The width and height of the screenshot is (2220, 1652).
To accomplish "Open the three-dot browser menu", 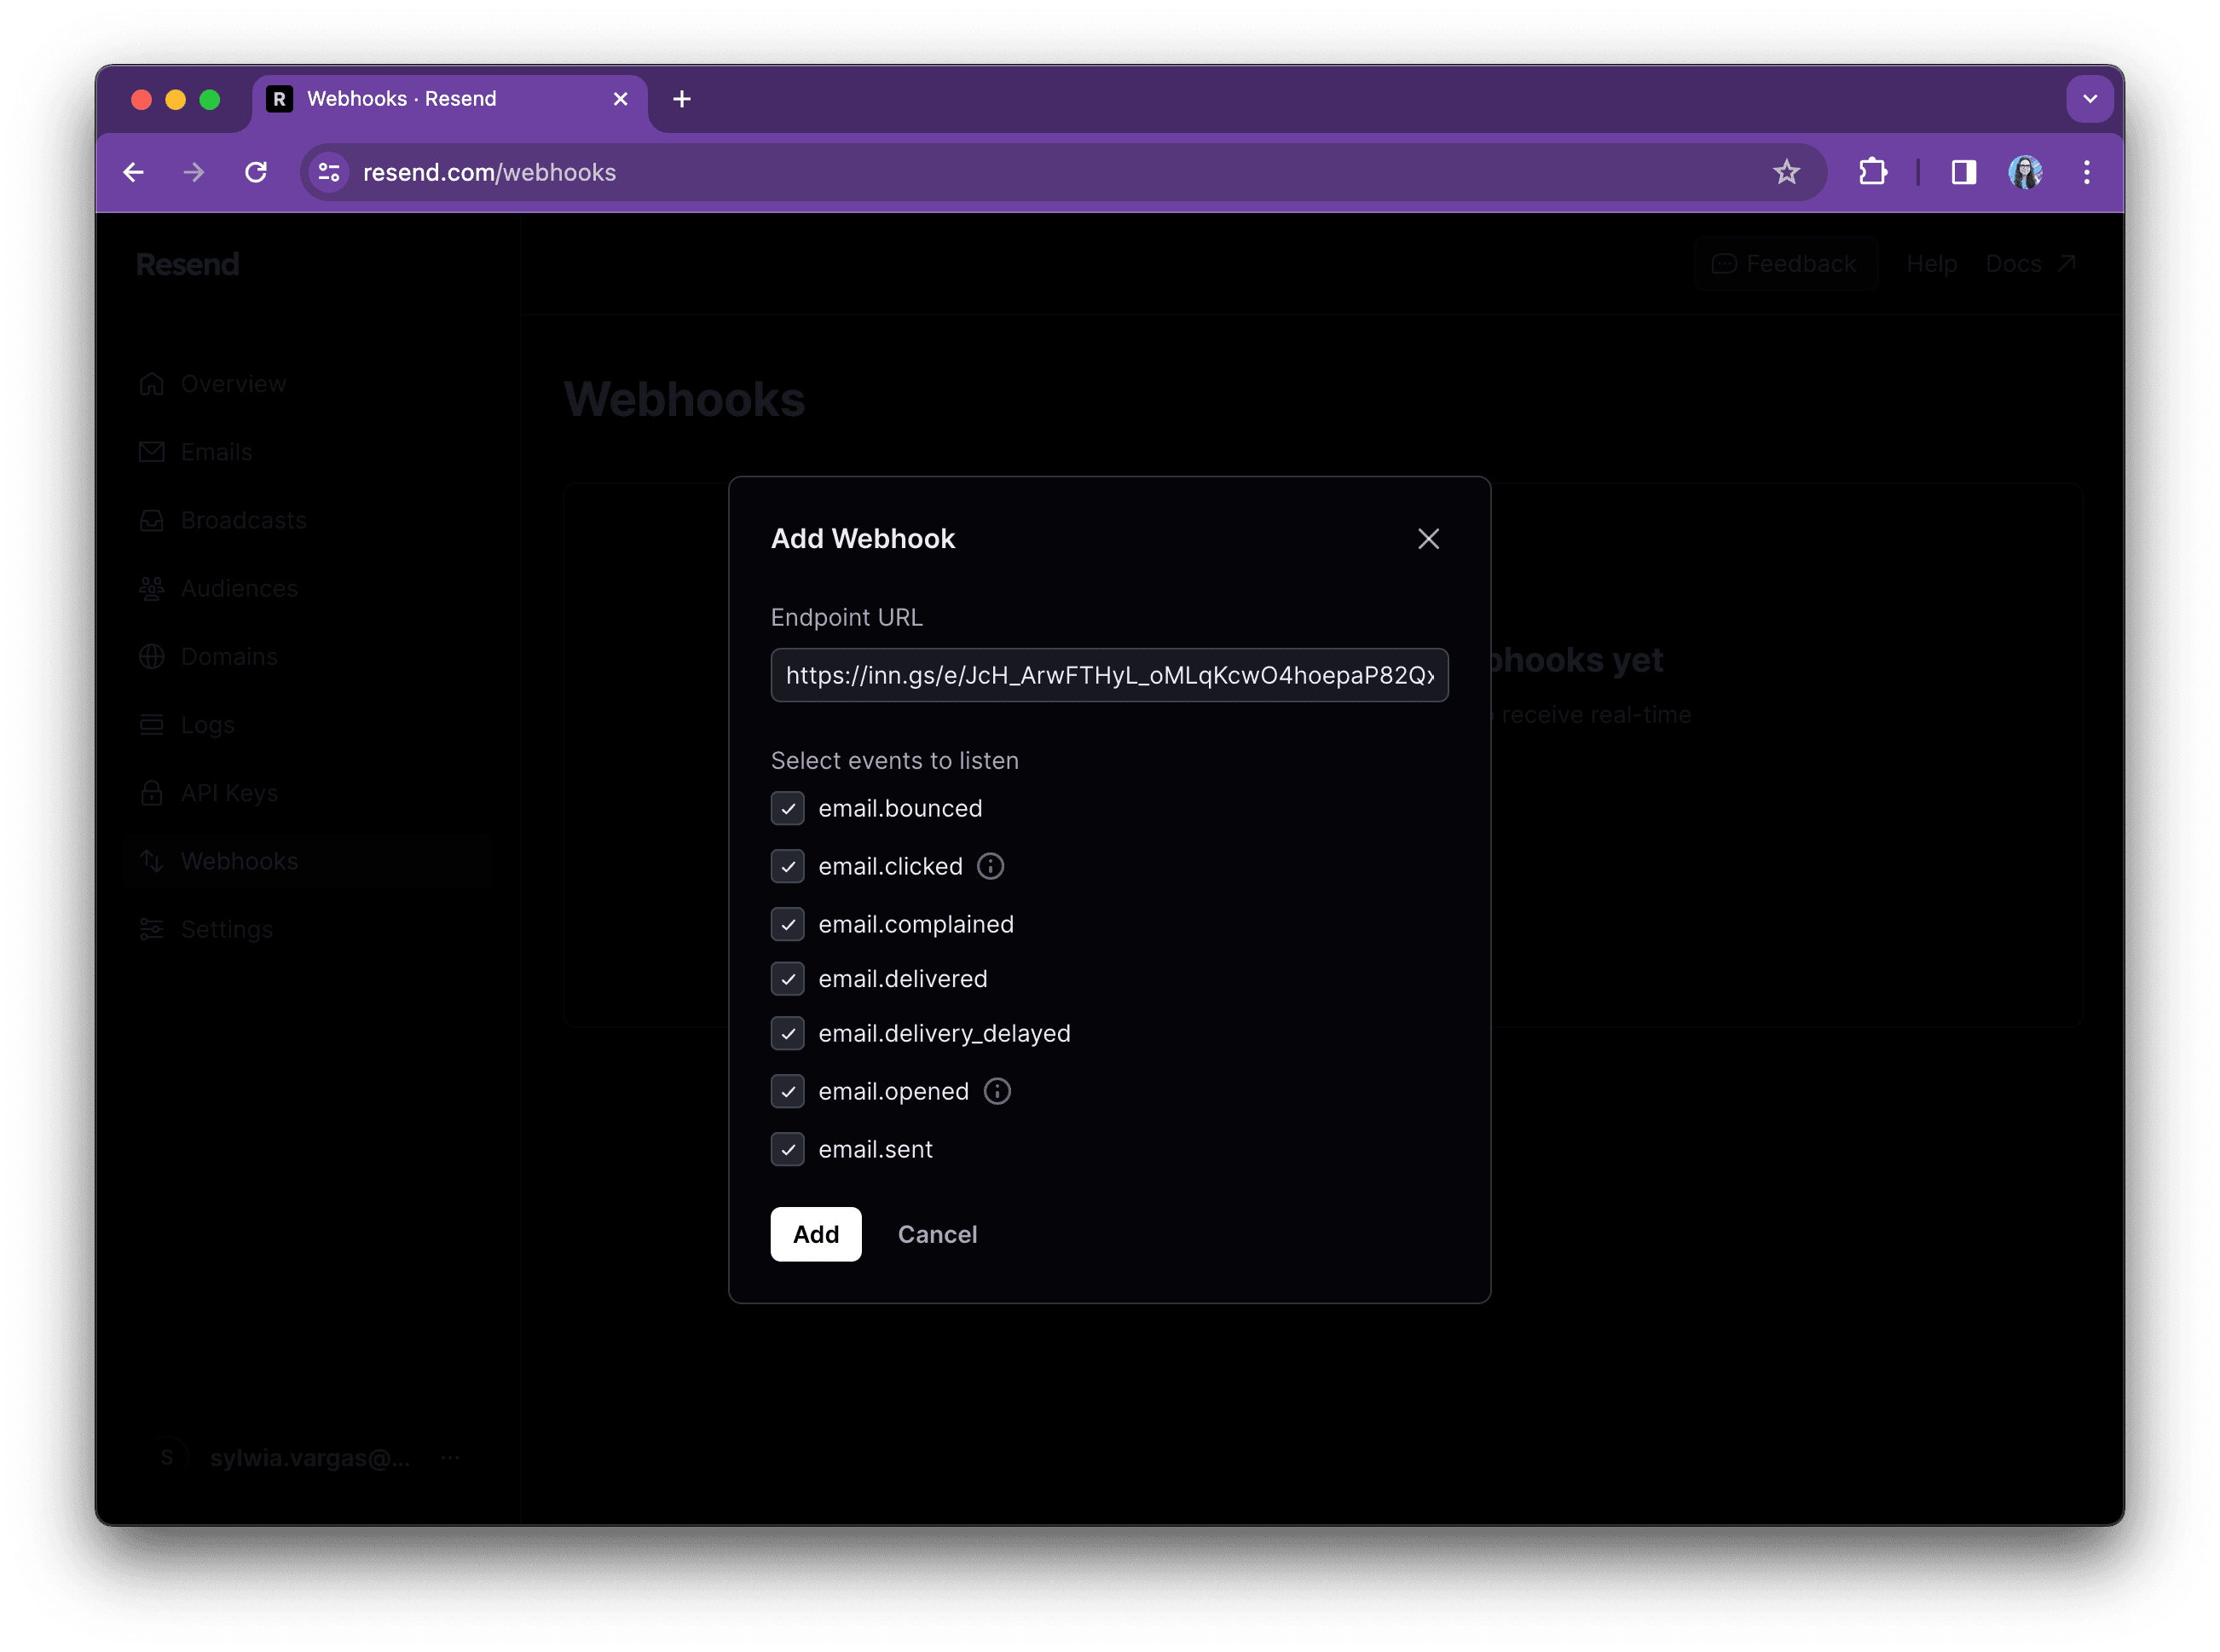I will click(2087, 172).
